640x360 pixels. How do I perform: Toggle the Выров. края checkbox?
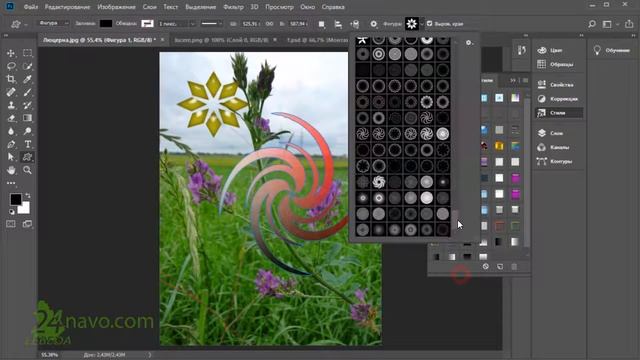(429, 24)
